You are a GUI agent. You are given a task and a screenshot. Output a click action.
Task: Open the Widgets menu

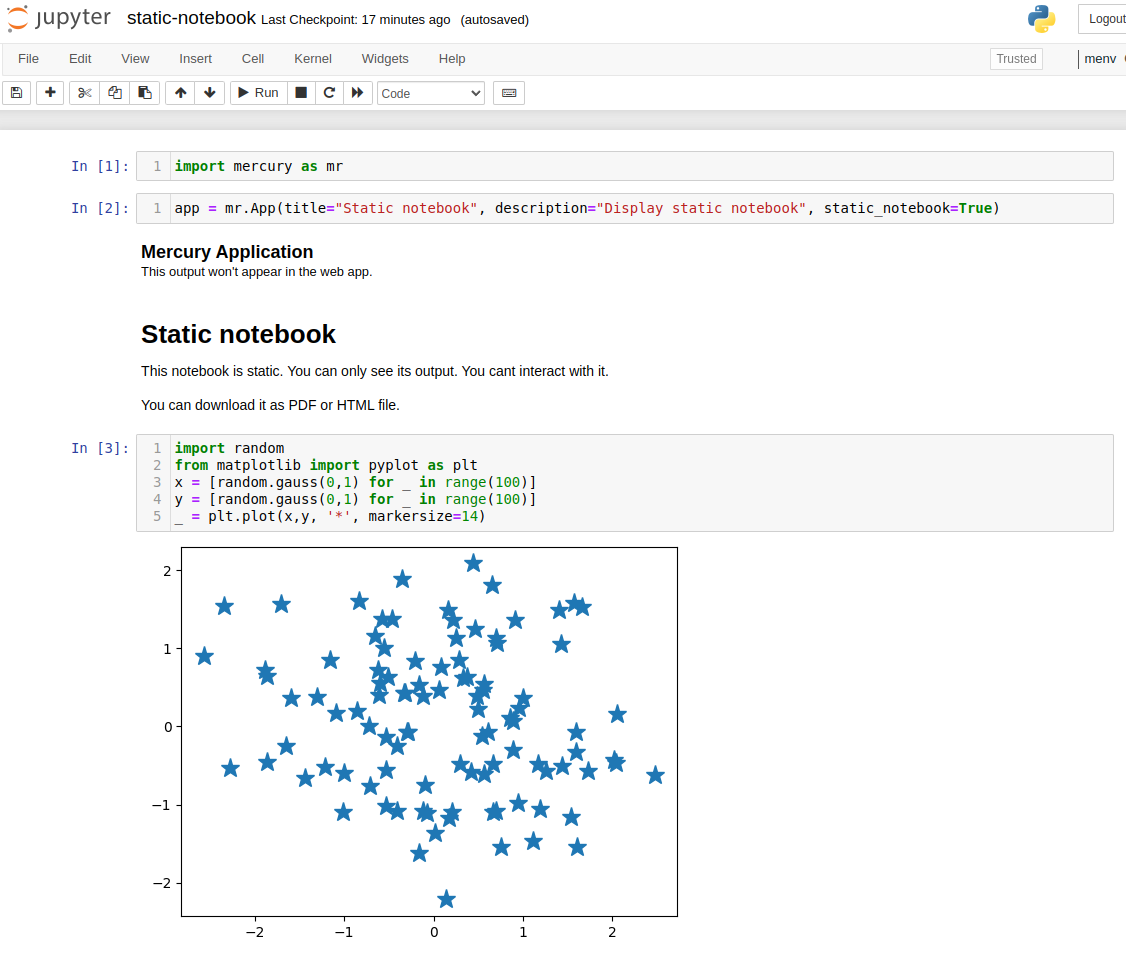(x=384, y=58)
